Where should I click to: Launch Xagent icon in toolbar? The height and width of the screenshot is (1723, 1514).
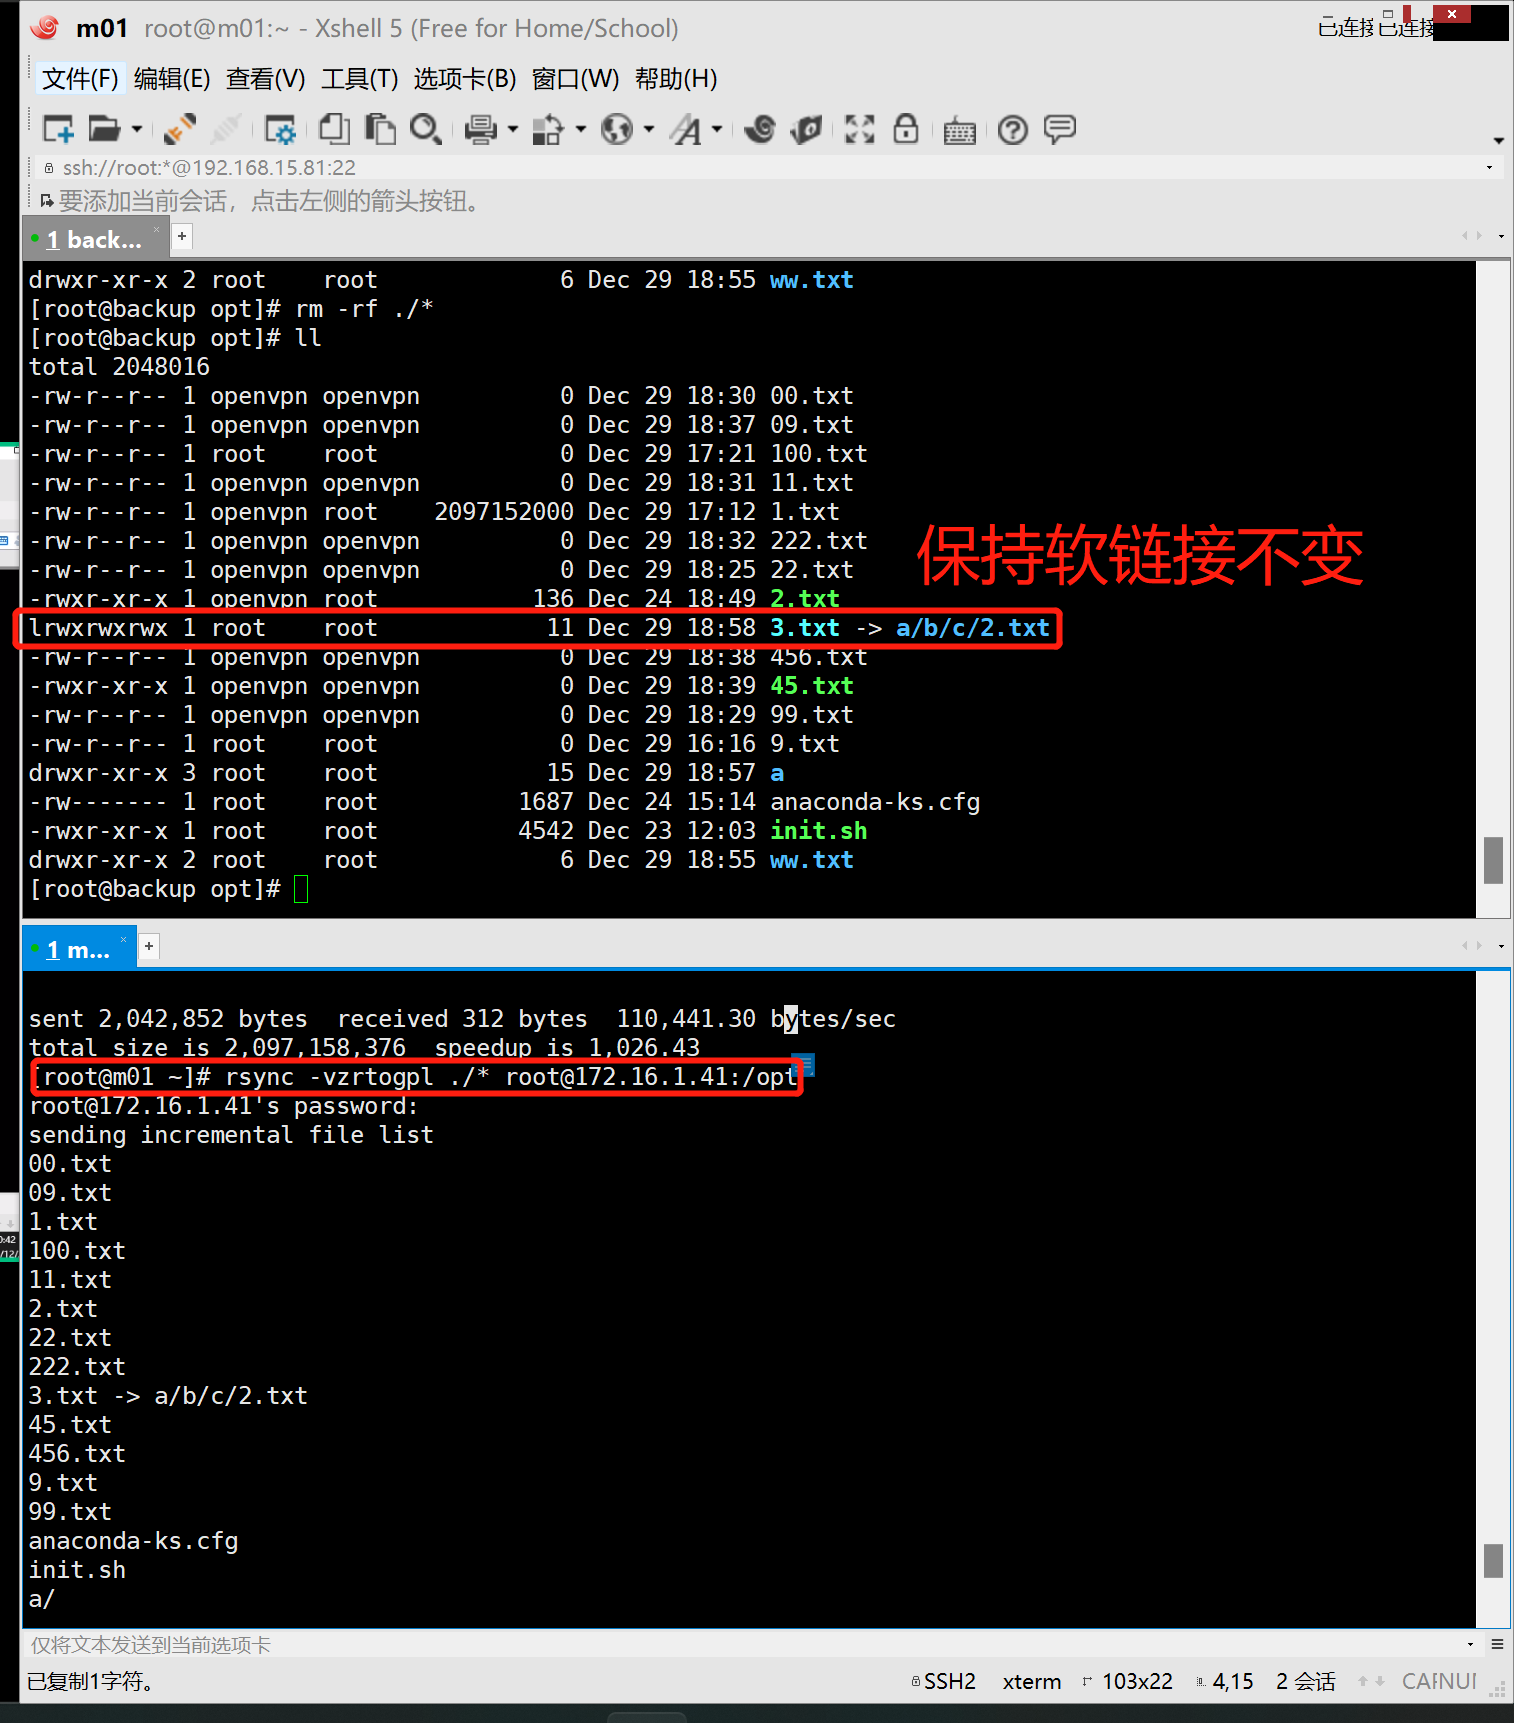pos(806,129)
